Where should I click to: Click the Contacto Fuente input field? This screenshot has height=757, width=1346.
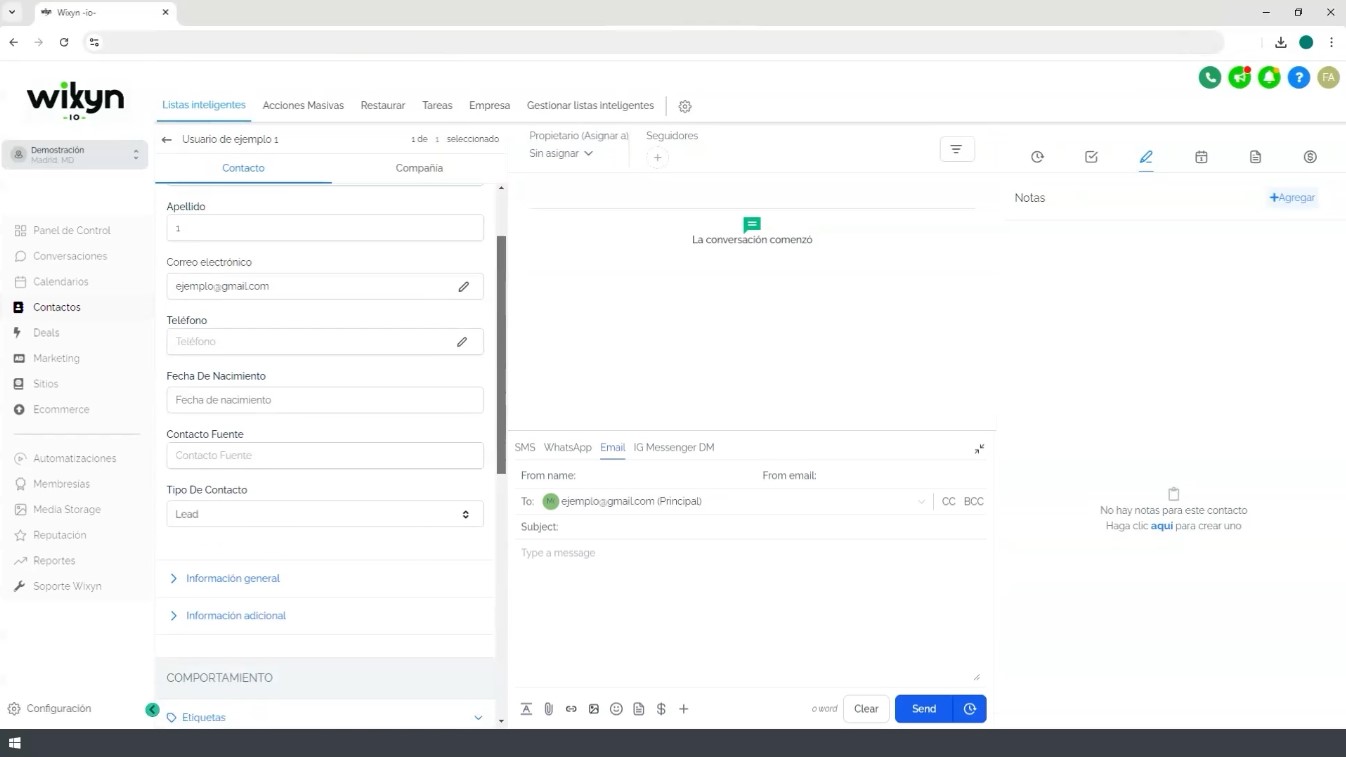[325, 456]
